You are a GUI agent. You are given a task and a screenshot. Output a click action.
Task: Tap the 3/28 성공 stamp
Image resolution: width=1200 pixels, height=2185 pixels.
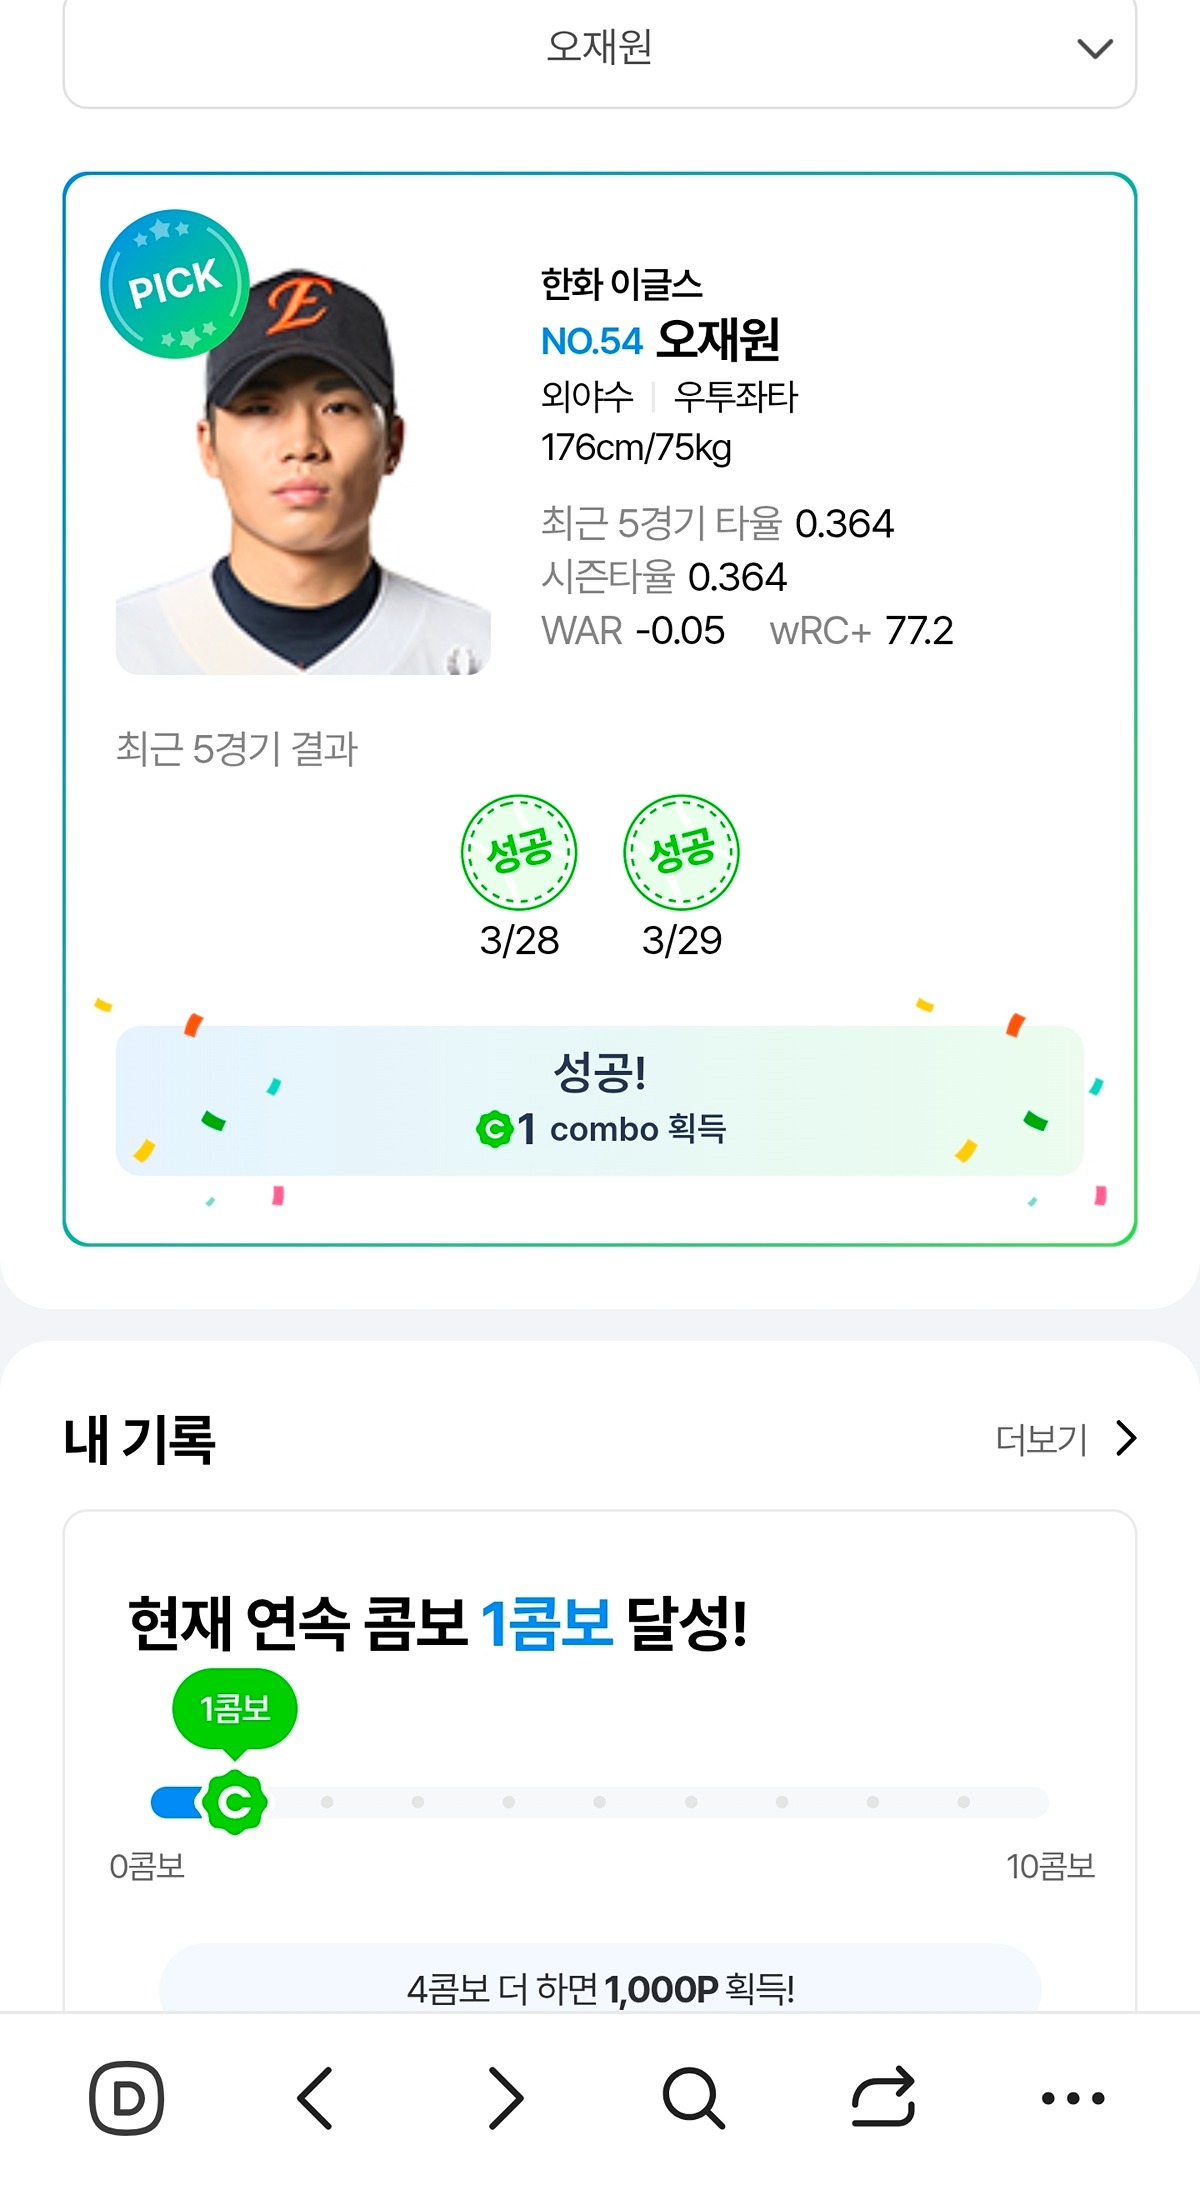519,853
